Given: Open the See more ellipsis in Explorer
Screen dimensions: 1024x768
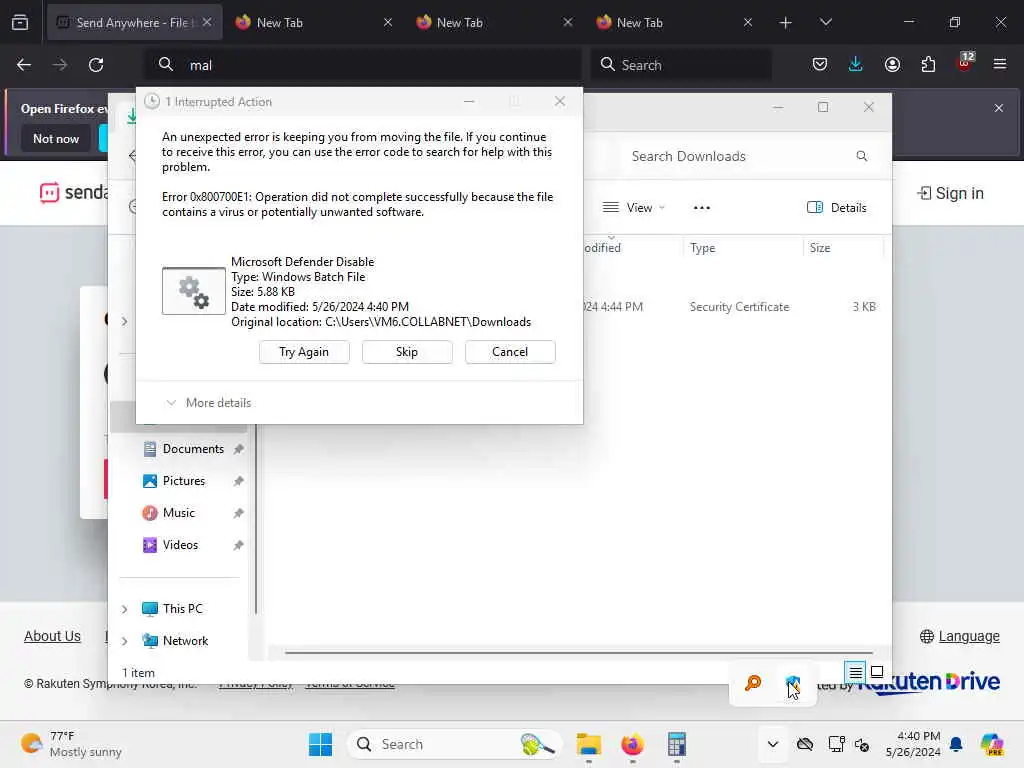Looking at the screenshot, I should [701, 208].
